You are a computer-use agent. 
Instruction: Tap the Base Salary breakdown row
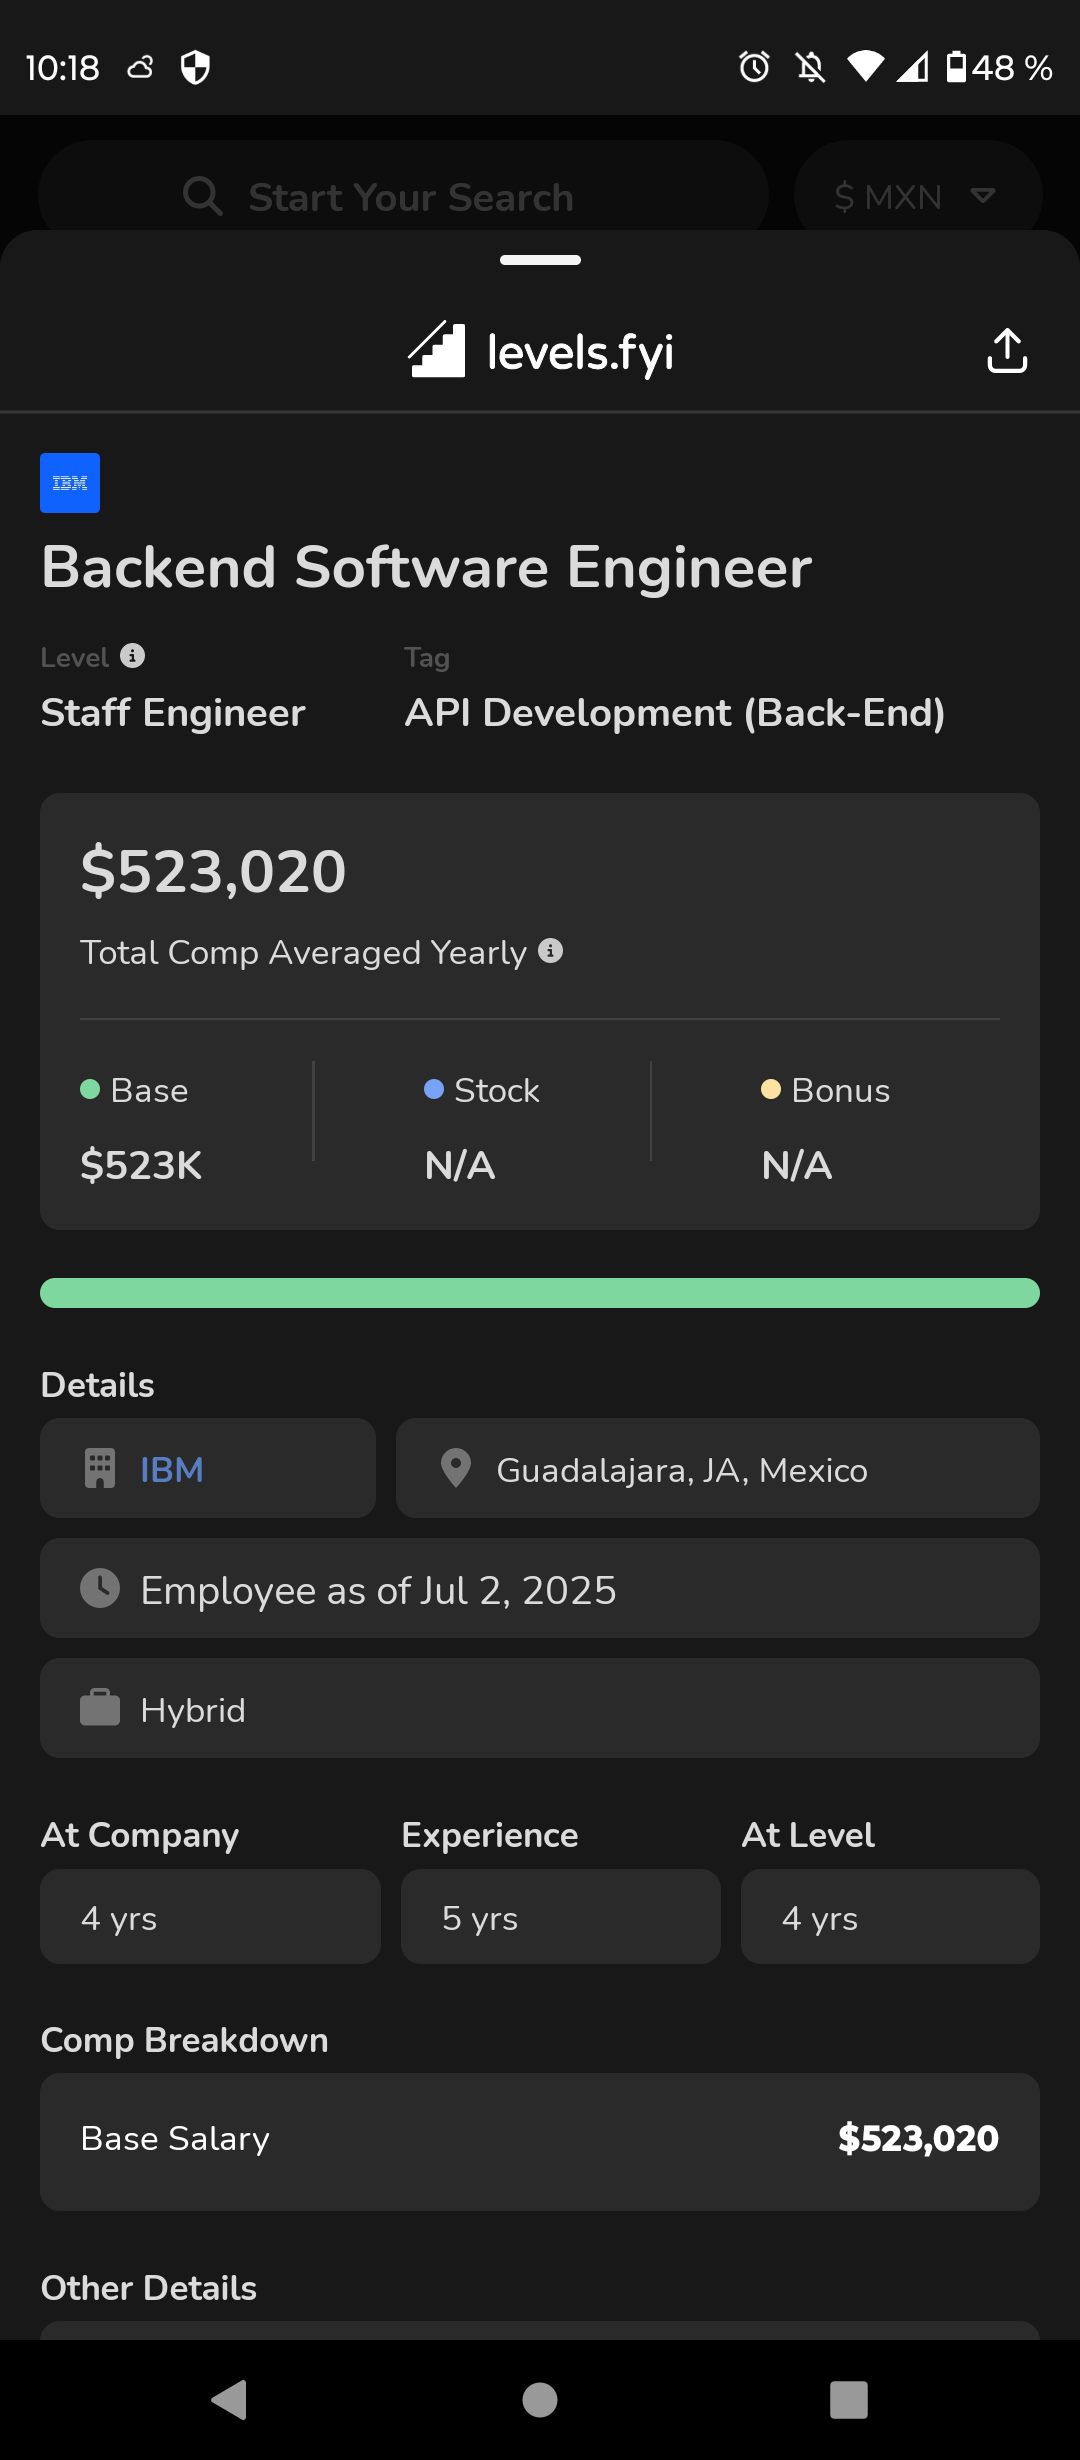pos(540,2138)
